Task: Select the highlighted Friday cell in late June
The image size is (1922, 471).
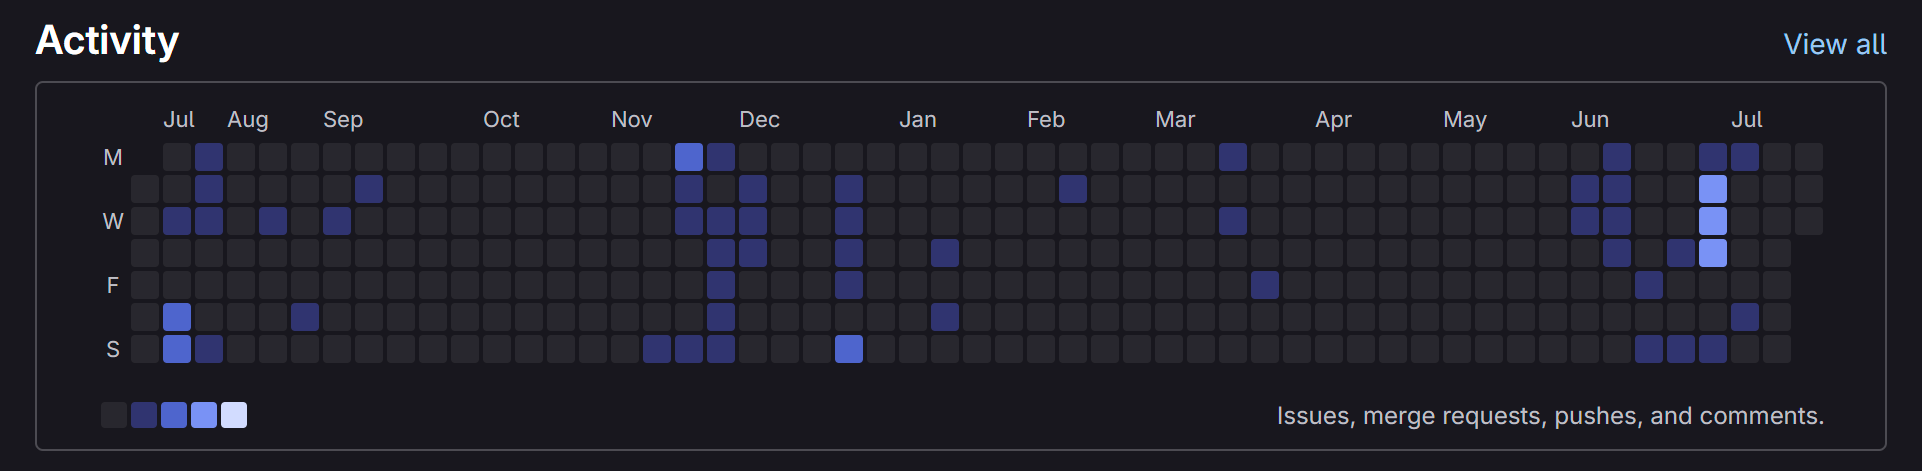Action: (x=1649, y=285)
